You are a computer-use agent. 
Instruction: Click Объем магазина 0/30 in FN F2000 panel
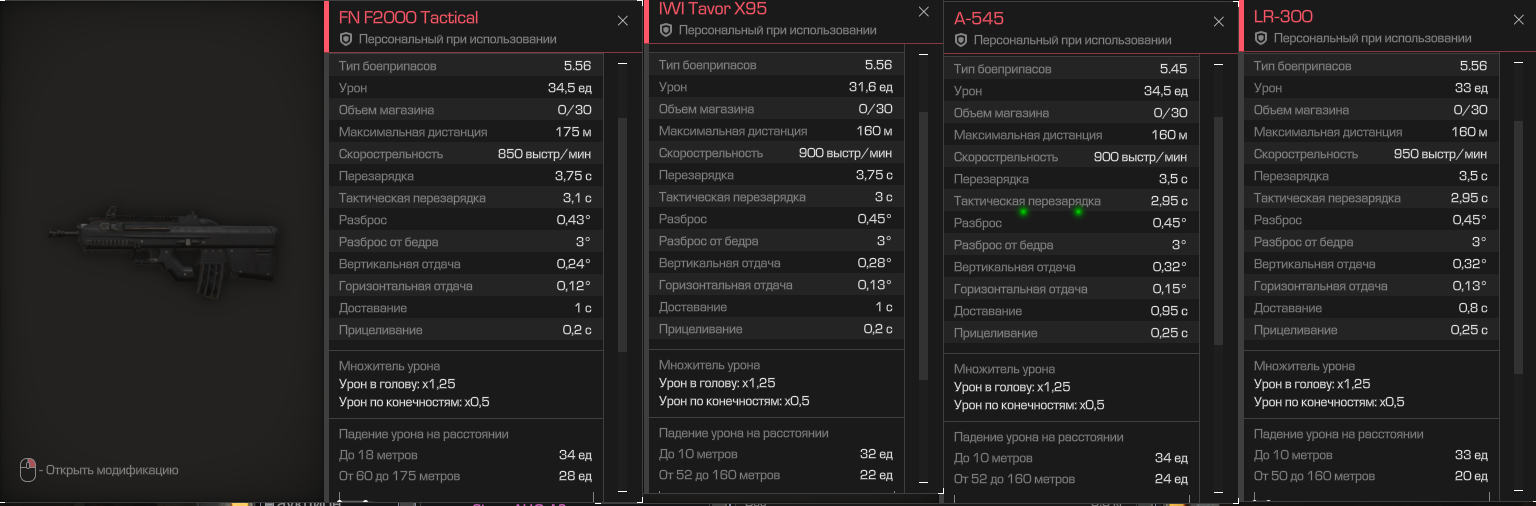tap(465, 110)
